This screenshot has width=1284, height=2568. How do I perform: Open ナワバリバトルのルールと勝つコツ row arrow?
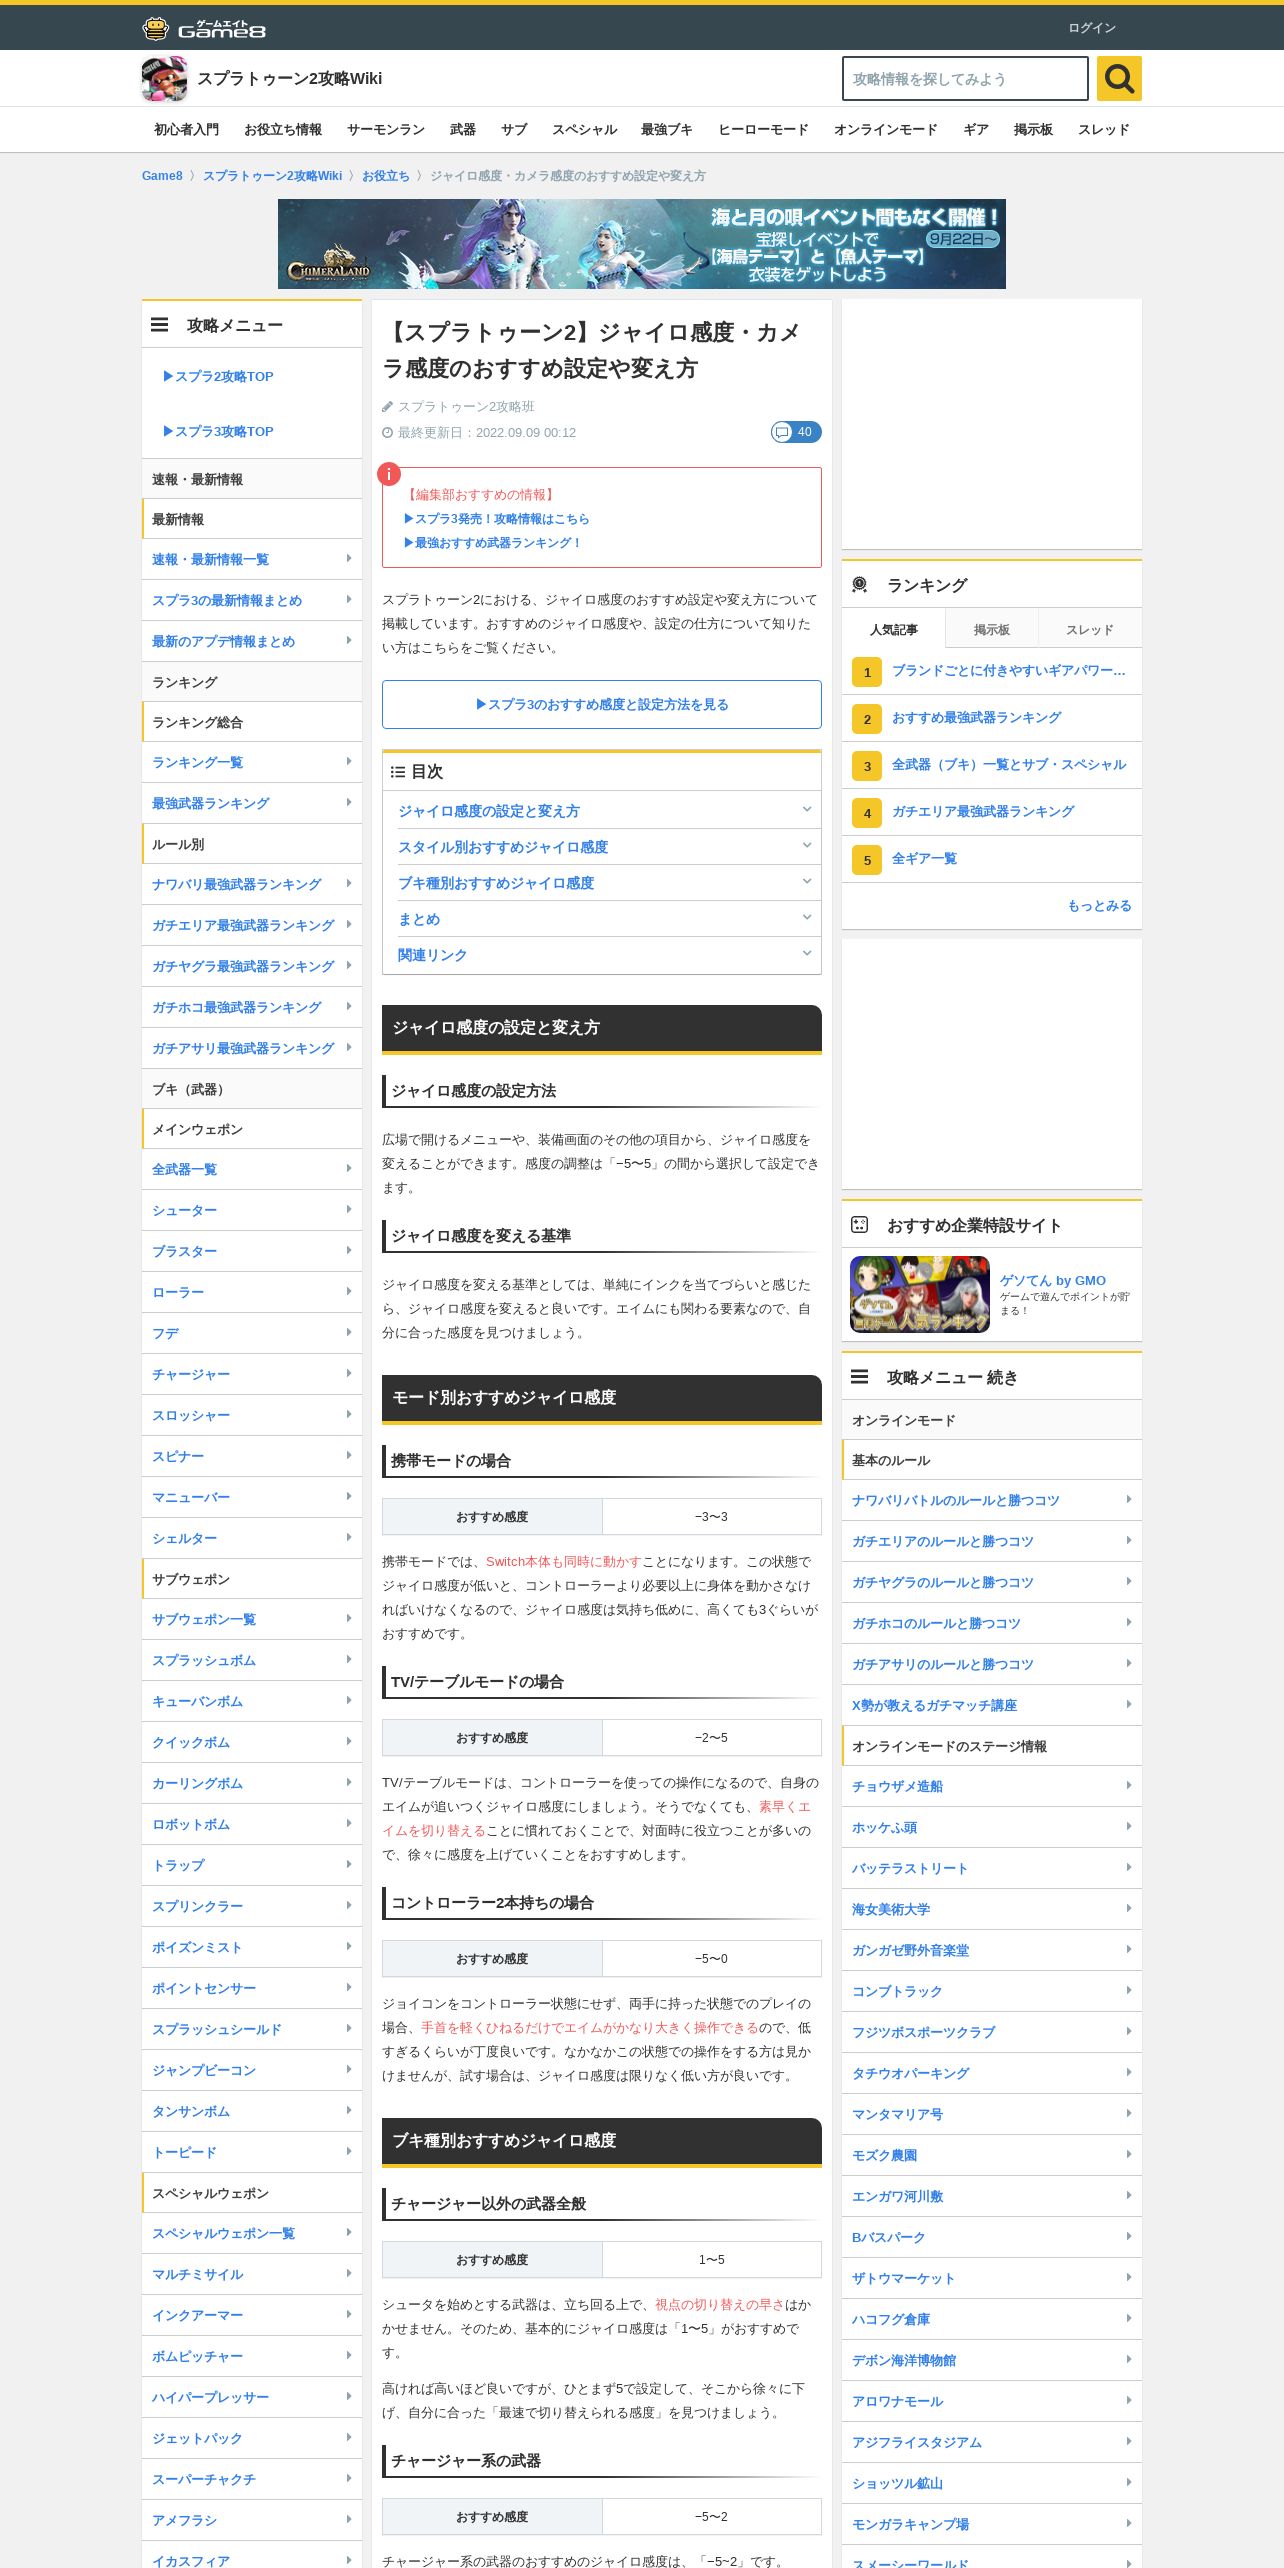tap(1128, 1500)
